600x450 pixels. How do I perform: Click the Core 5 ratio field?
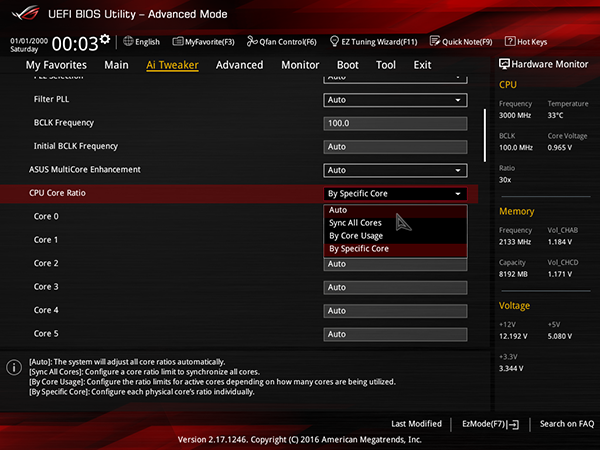click(395, 334)
